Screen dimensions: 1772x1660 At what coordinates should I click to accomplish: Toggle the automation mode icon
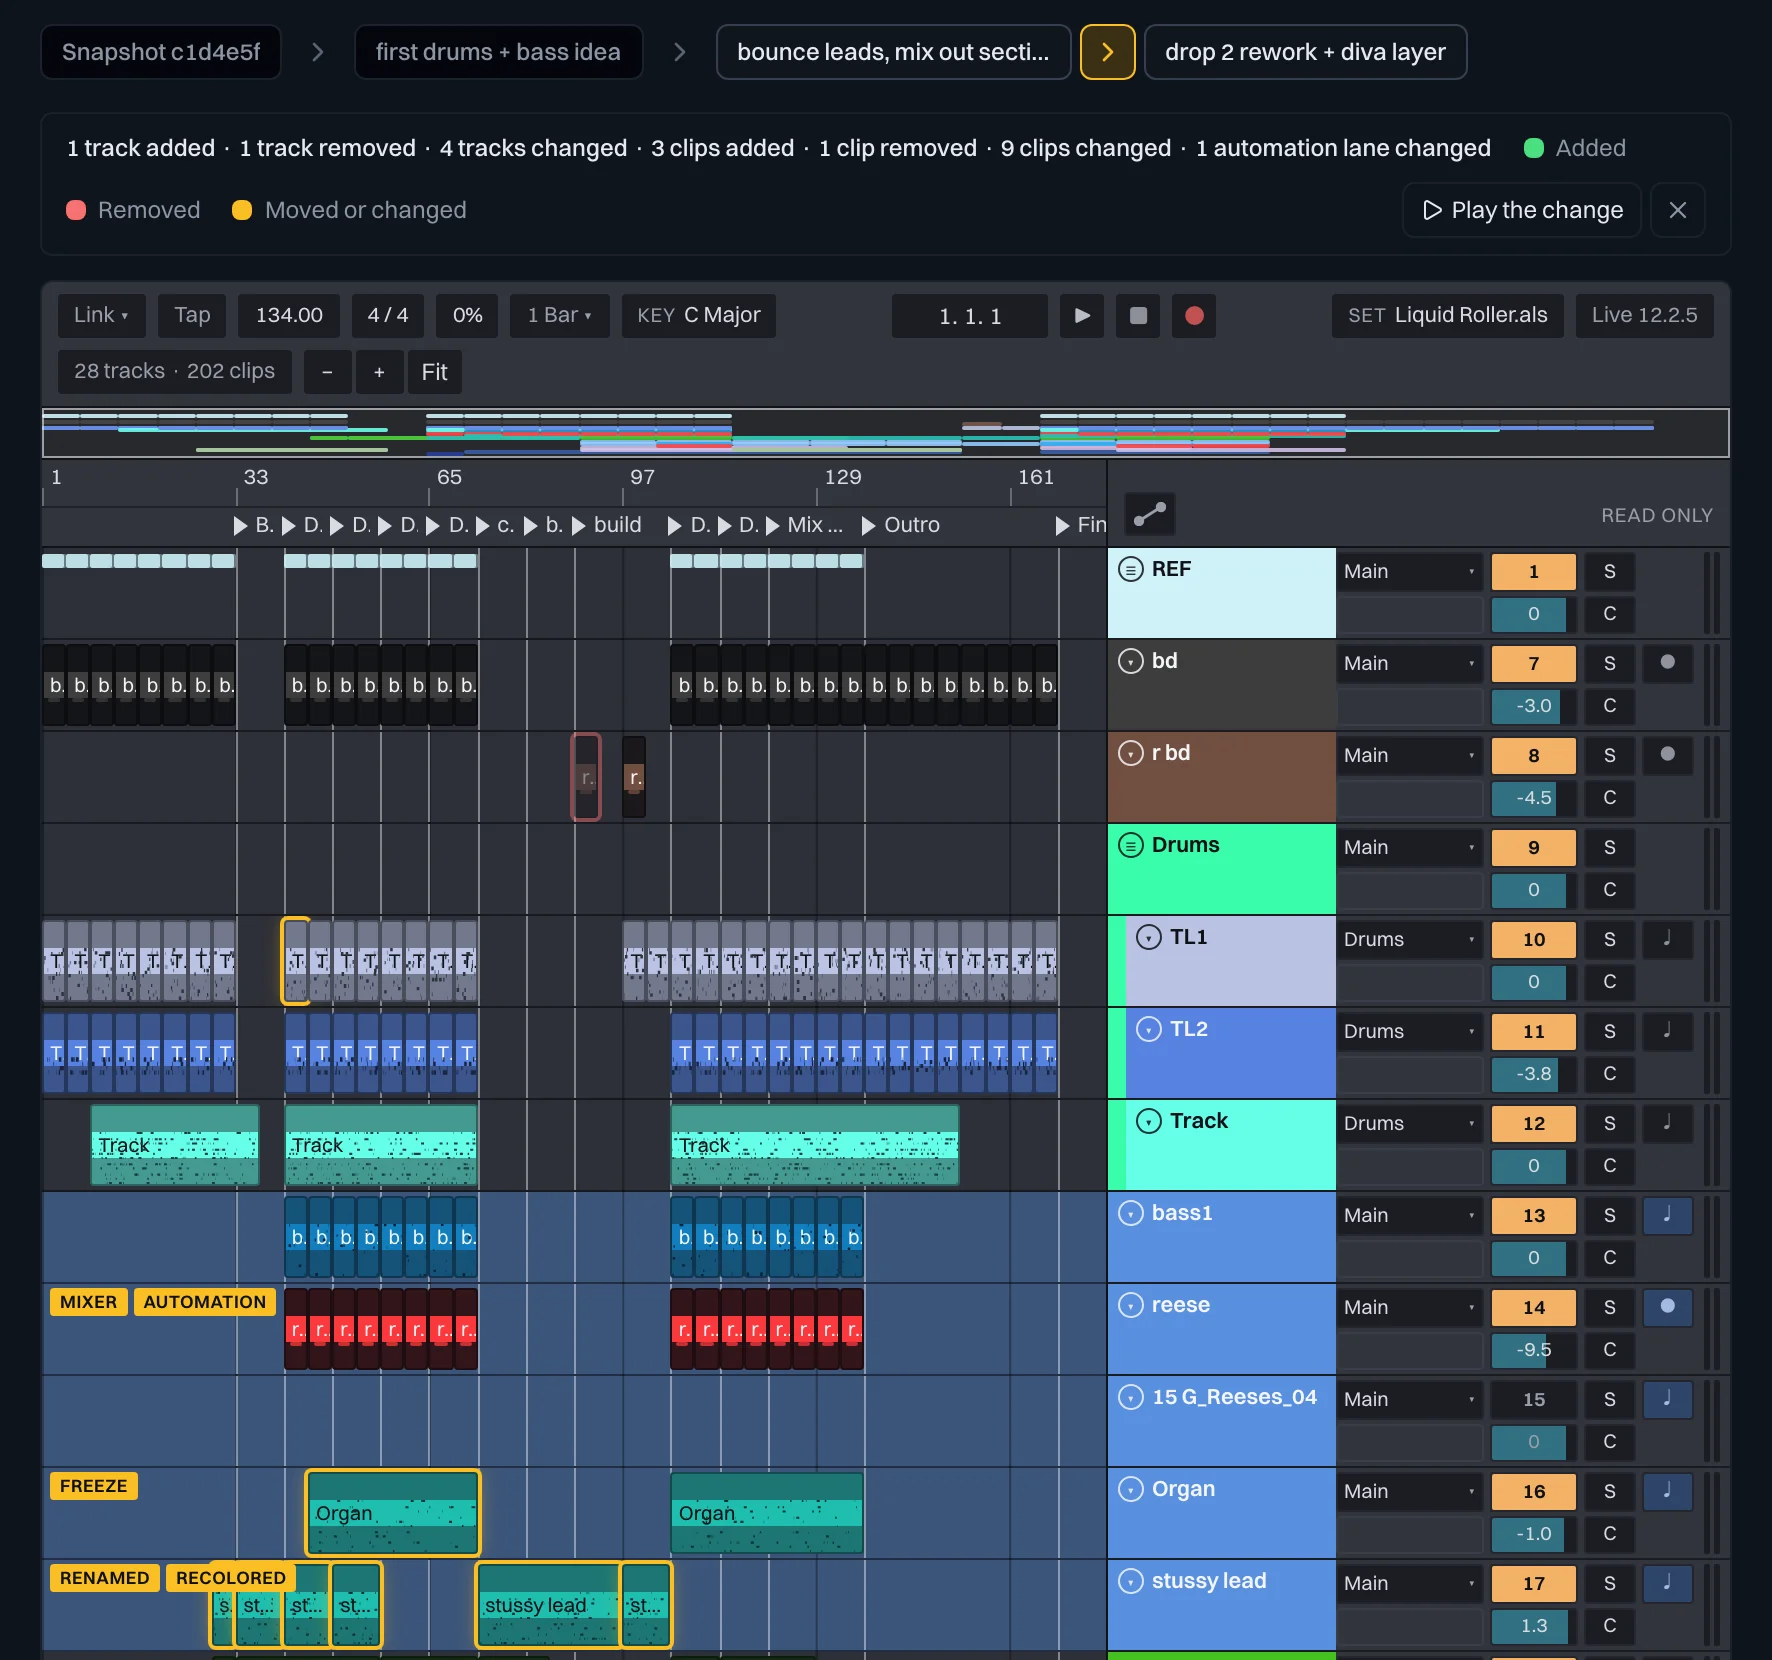pos(1150,514)
